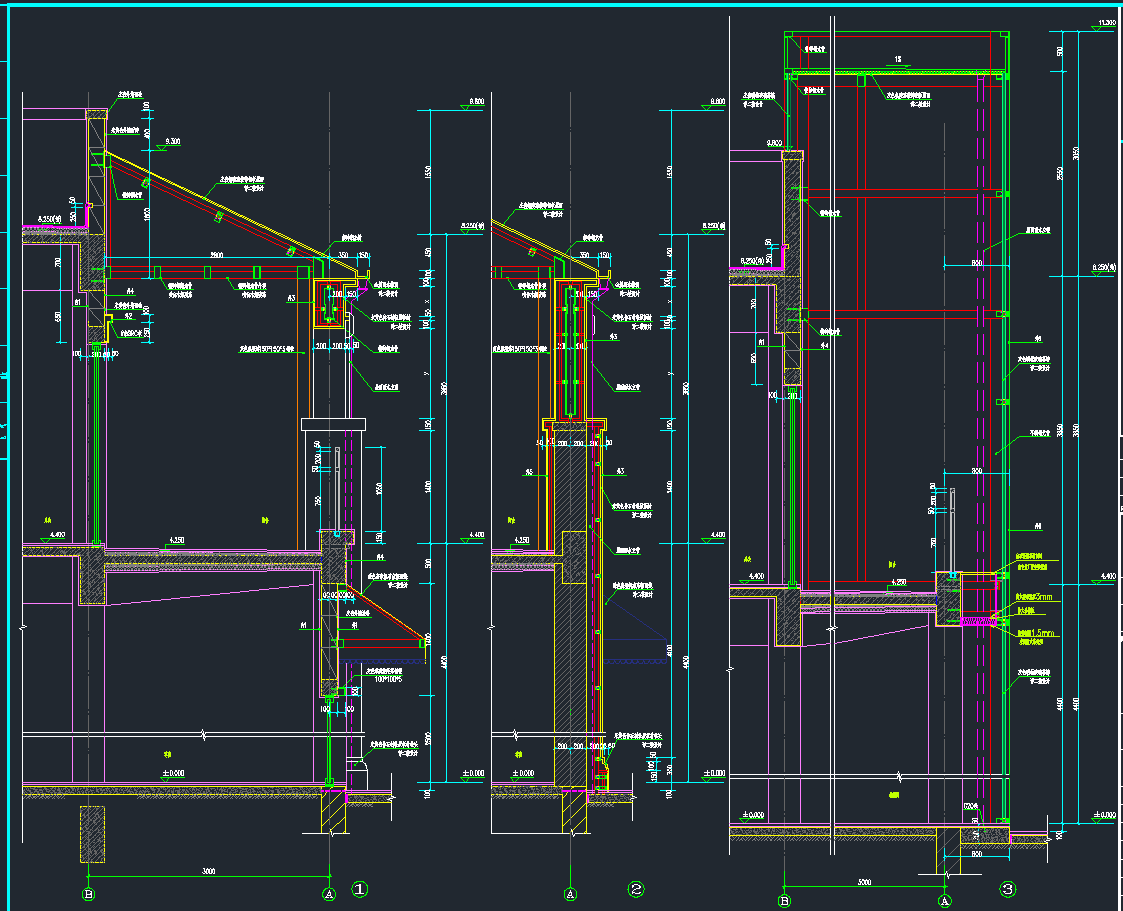Select axis bubble A below section 1
Viewport: 1123px width, 911px height.
click(x=328, y=893)
